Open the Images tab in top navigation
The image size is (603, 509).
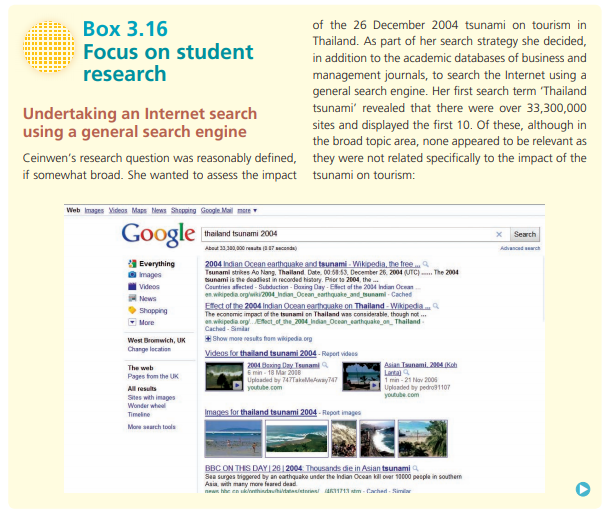(x=94, y=210)
